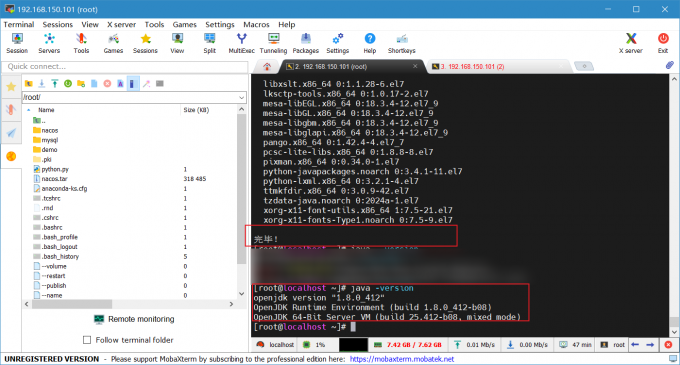Sort files by Size (KB) column
Screen dimensions: 680x365
point(196,110)
